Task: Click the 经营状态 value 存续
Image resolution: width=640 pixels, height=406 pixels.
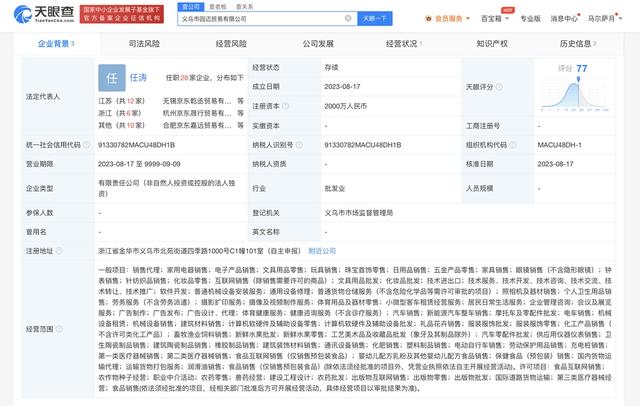Action: pyautogui.click(x=331, y=67)
